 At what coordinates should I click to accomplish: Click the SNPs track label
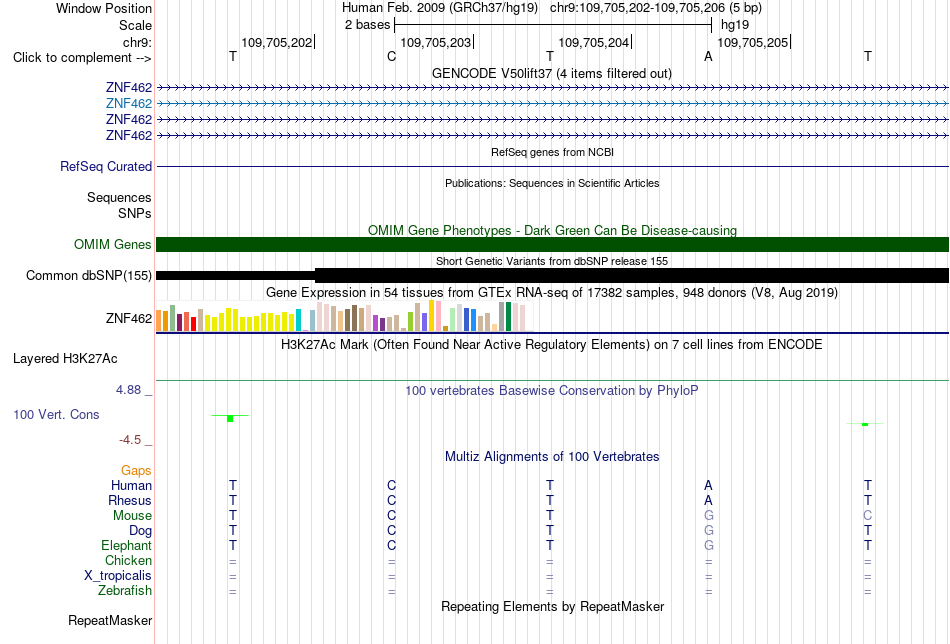click(135, 214)
